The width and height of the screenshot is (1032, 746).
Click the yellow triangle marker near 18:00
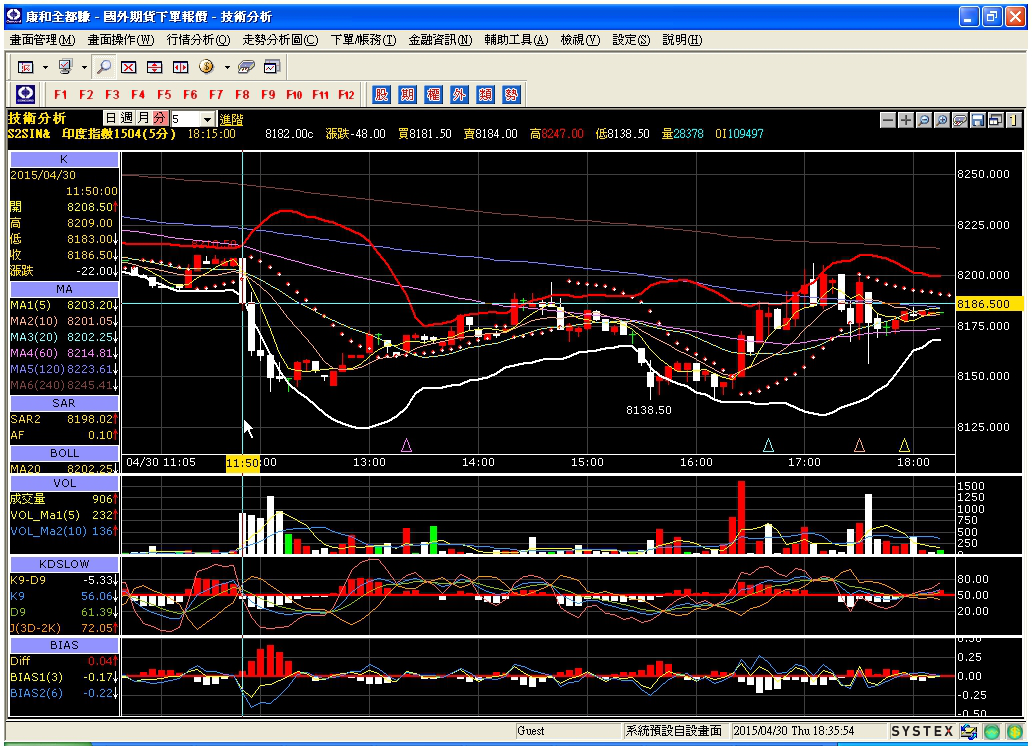coord(904,446)
